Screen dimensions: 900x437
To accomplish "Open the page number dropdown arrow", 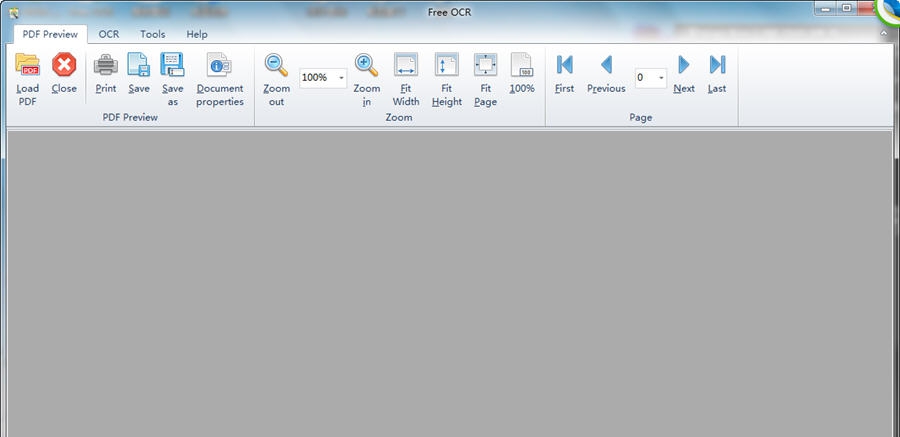I will (x=661, y=78).
